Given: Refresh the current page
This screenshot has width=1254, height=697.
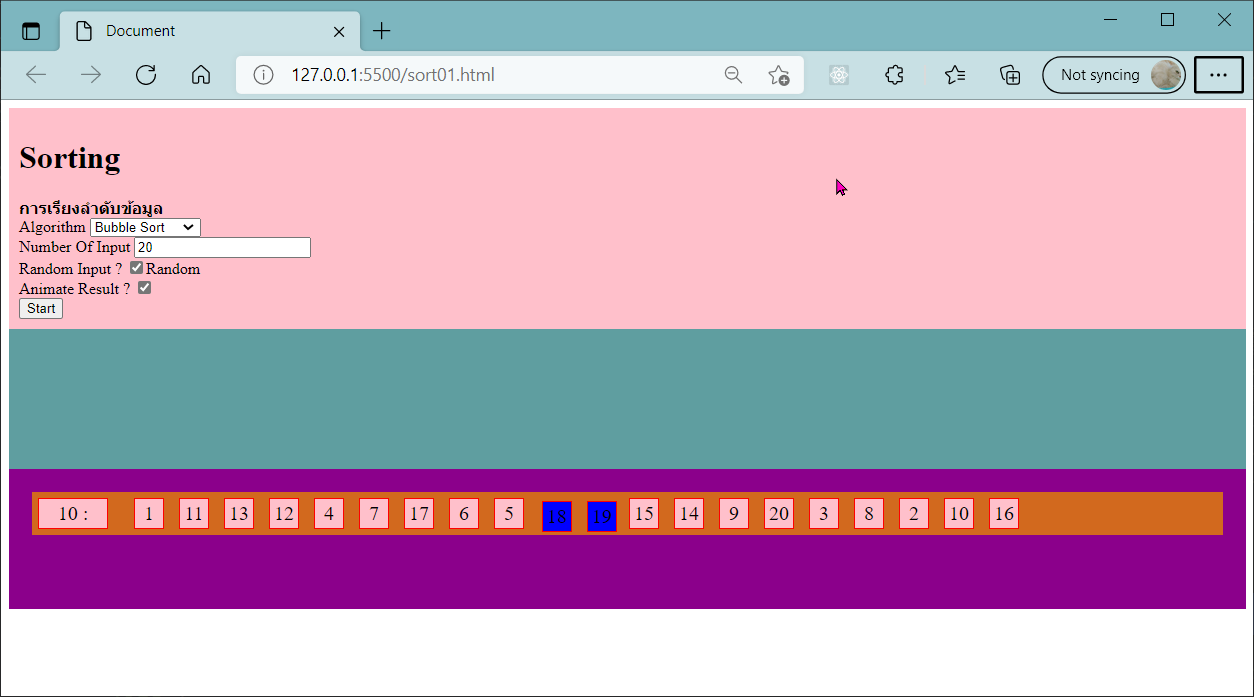Looking at the screenshot, I should 146,75.
